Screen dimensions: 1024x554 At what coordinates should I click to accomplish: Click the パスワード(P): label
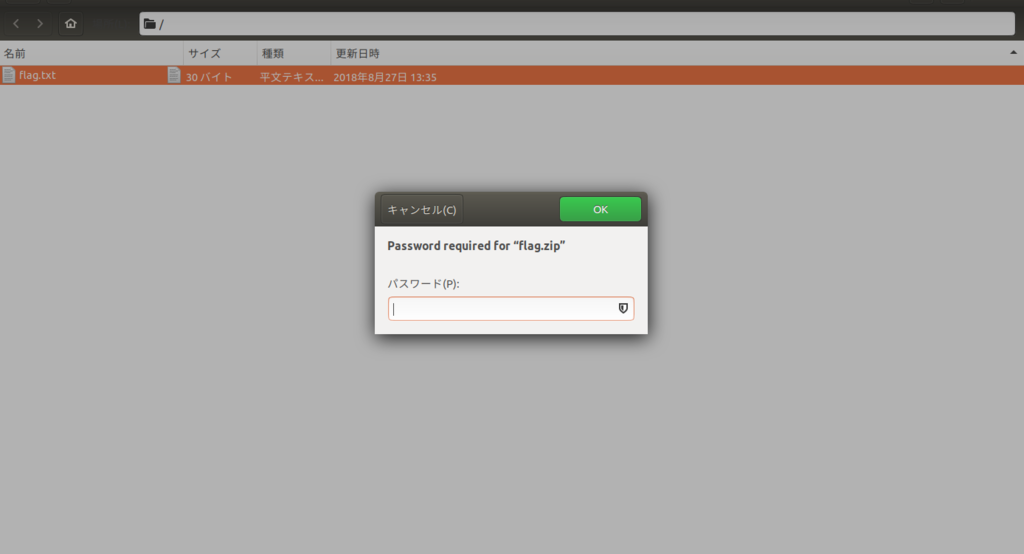(x=423, y=284)
